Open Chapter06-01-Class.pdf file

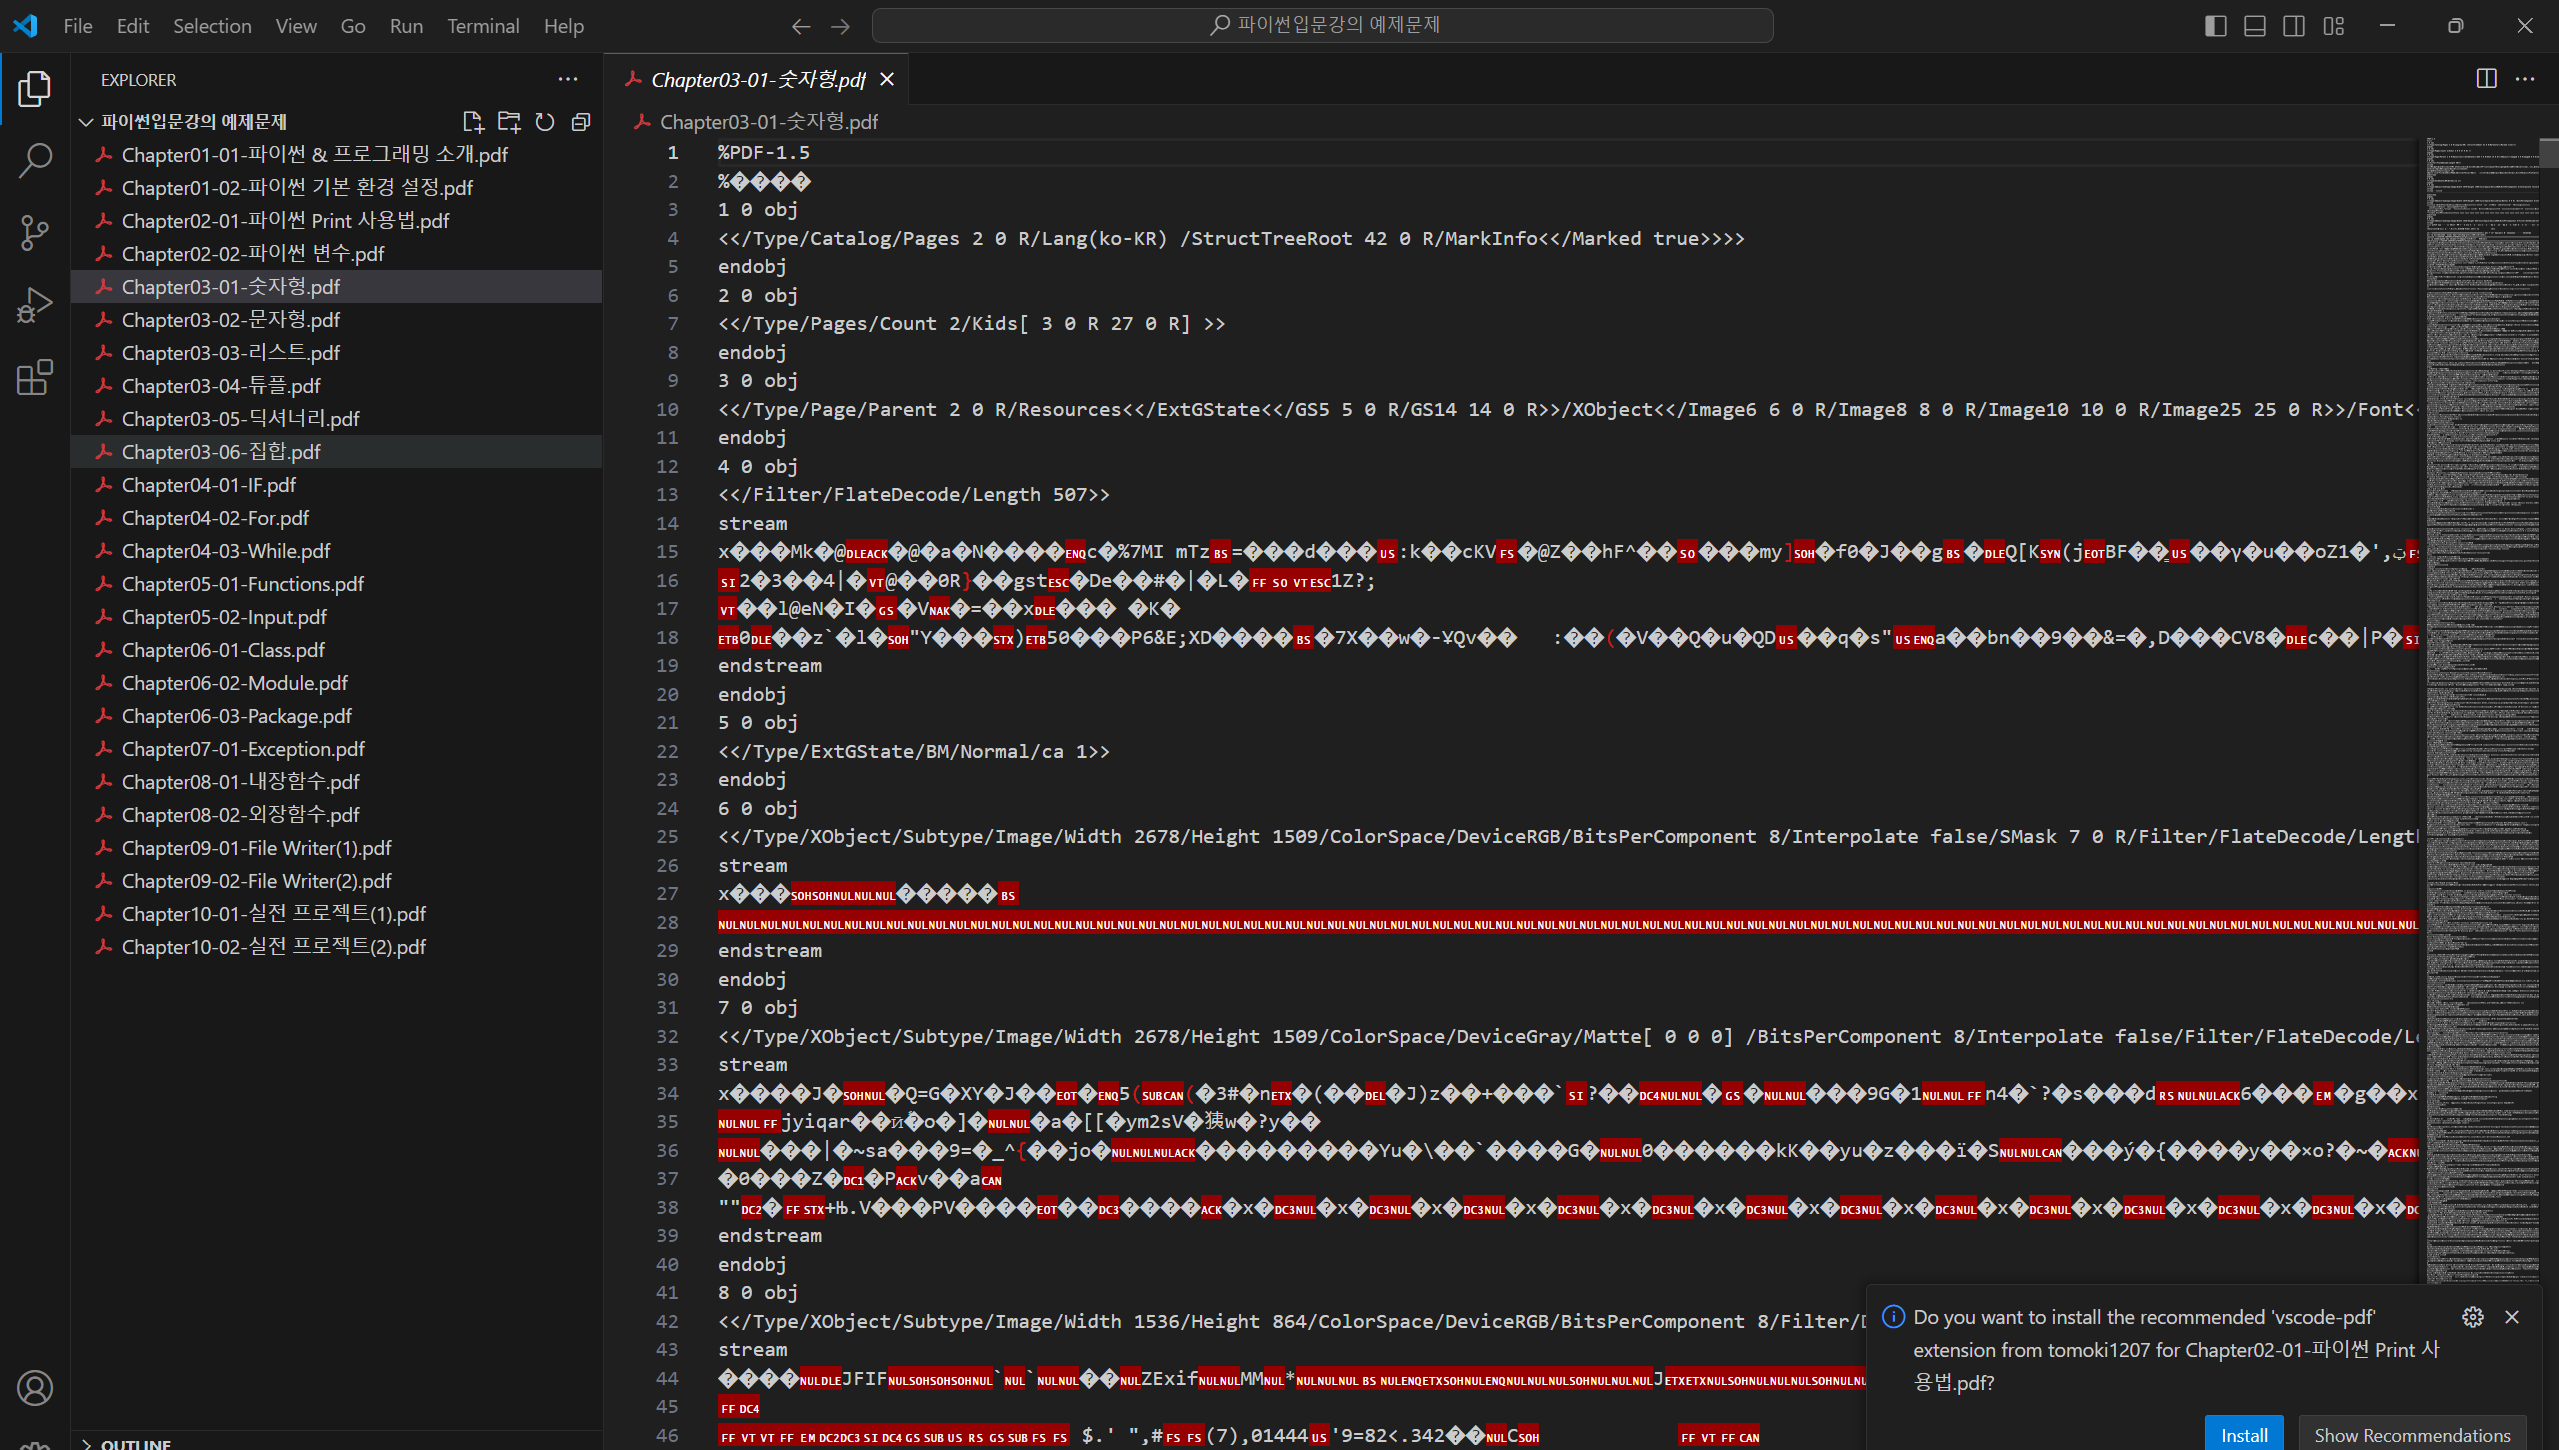point(337,650)
